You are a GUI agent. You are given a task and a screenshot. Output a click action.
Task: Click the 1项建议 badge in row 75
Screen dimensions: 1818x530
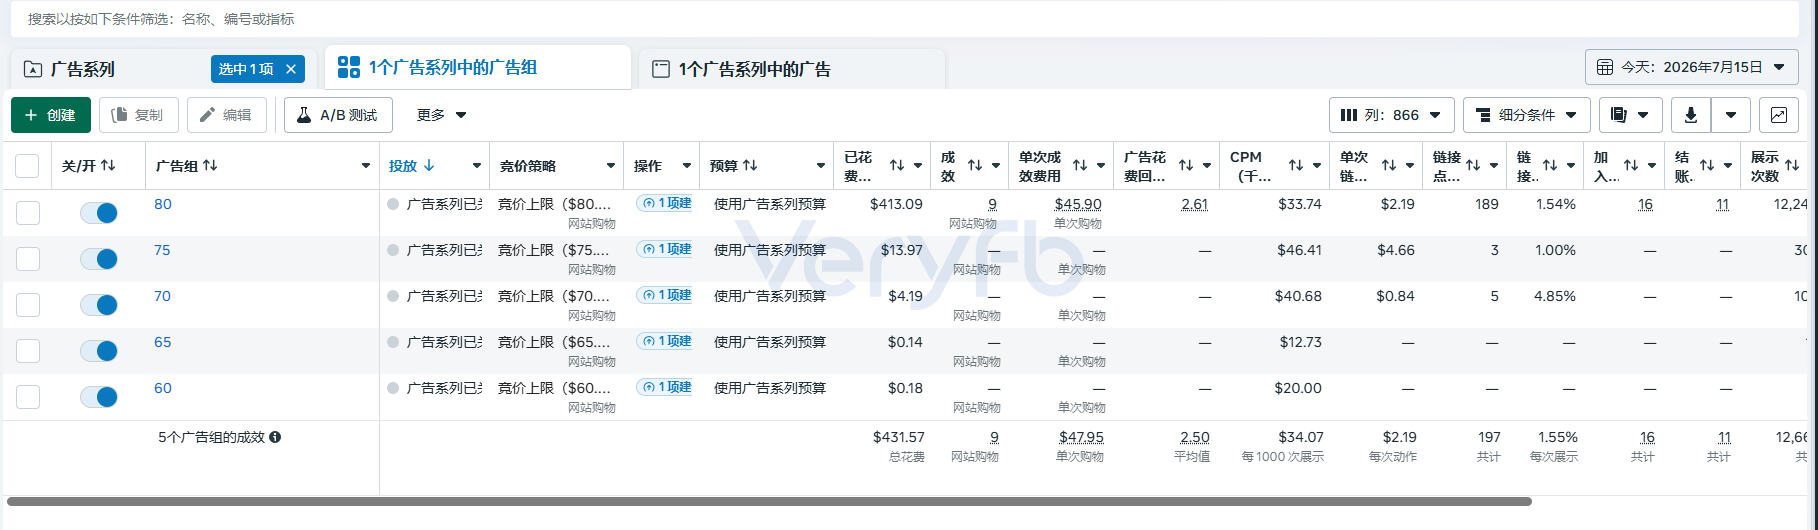coord(666,249)
